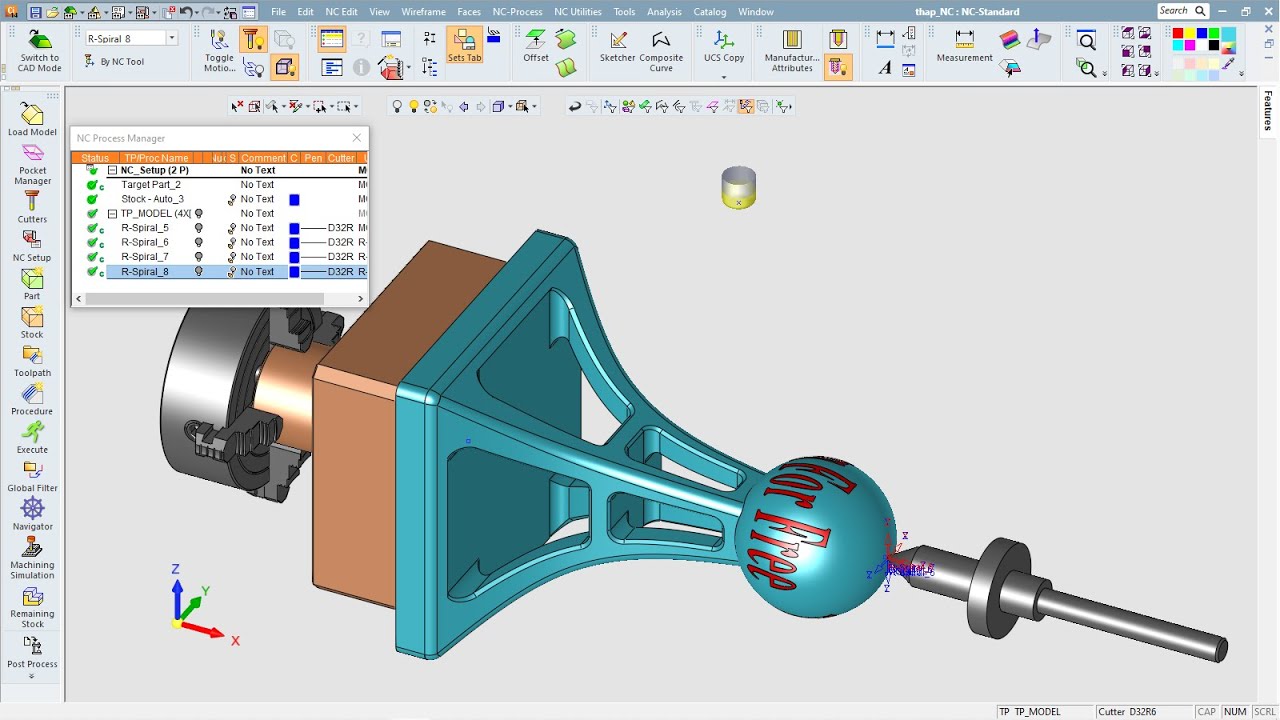The image size is (1280, 720).
Task: Toggle the TP_MODEL light bulb visibility
Action: tap(198, 213)
